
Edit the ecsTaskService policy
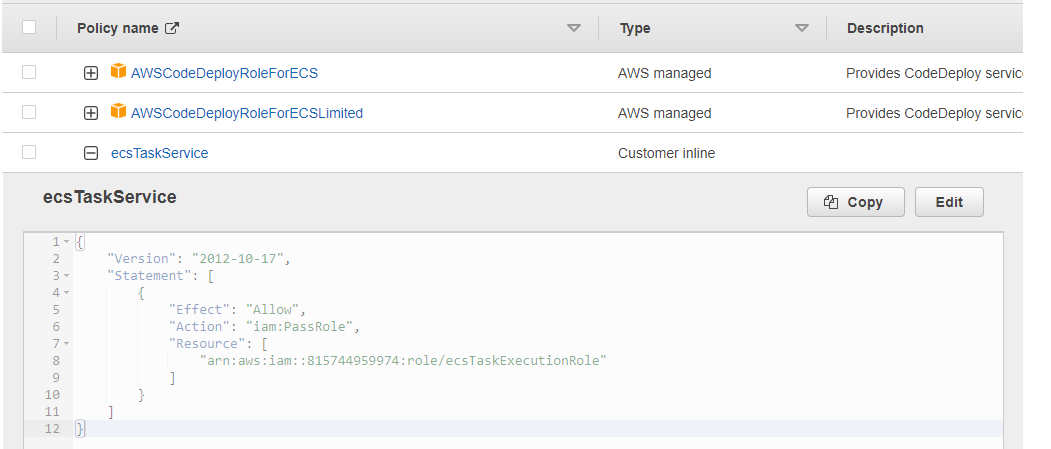tap(949, 202)
